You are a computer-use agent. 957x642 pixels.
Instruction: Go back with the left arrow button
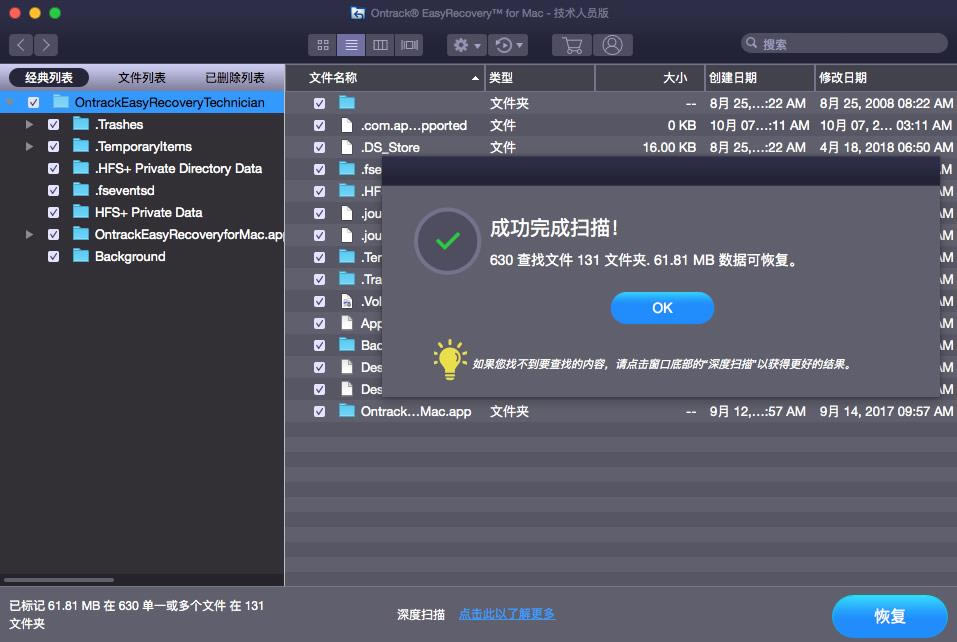click(x=21, y=45)
